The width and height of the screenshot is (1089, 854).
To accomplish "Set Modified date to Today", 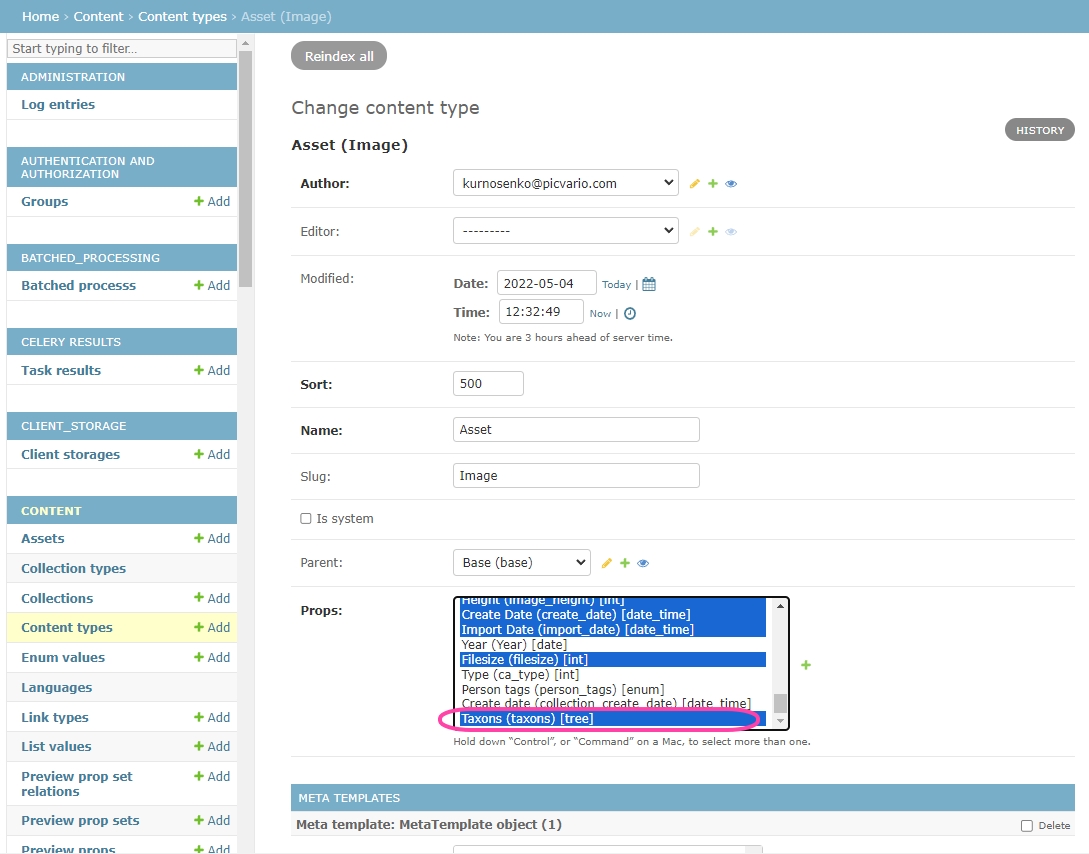I will tap(616, 285).
